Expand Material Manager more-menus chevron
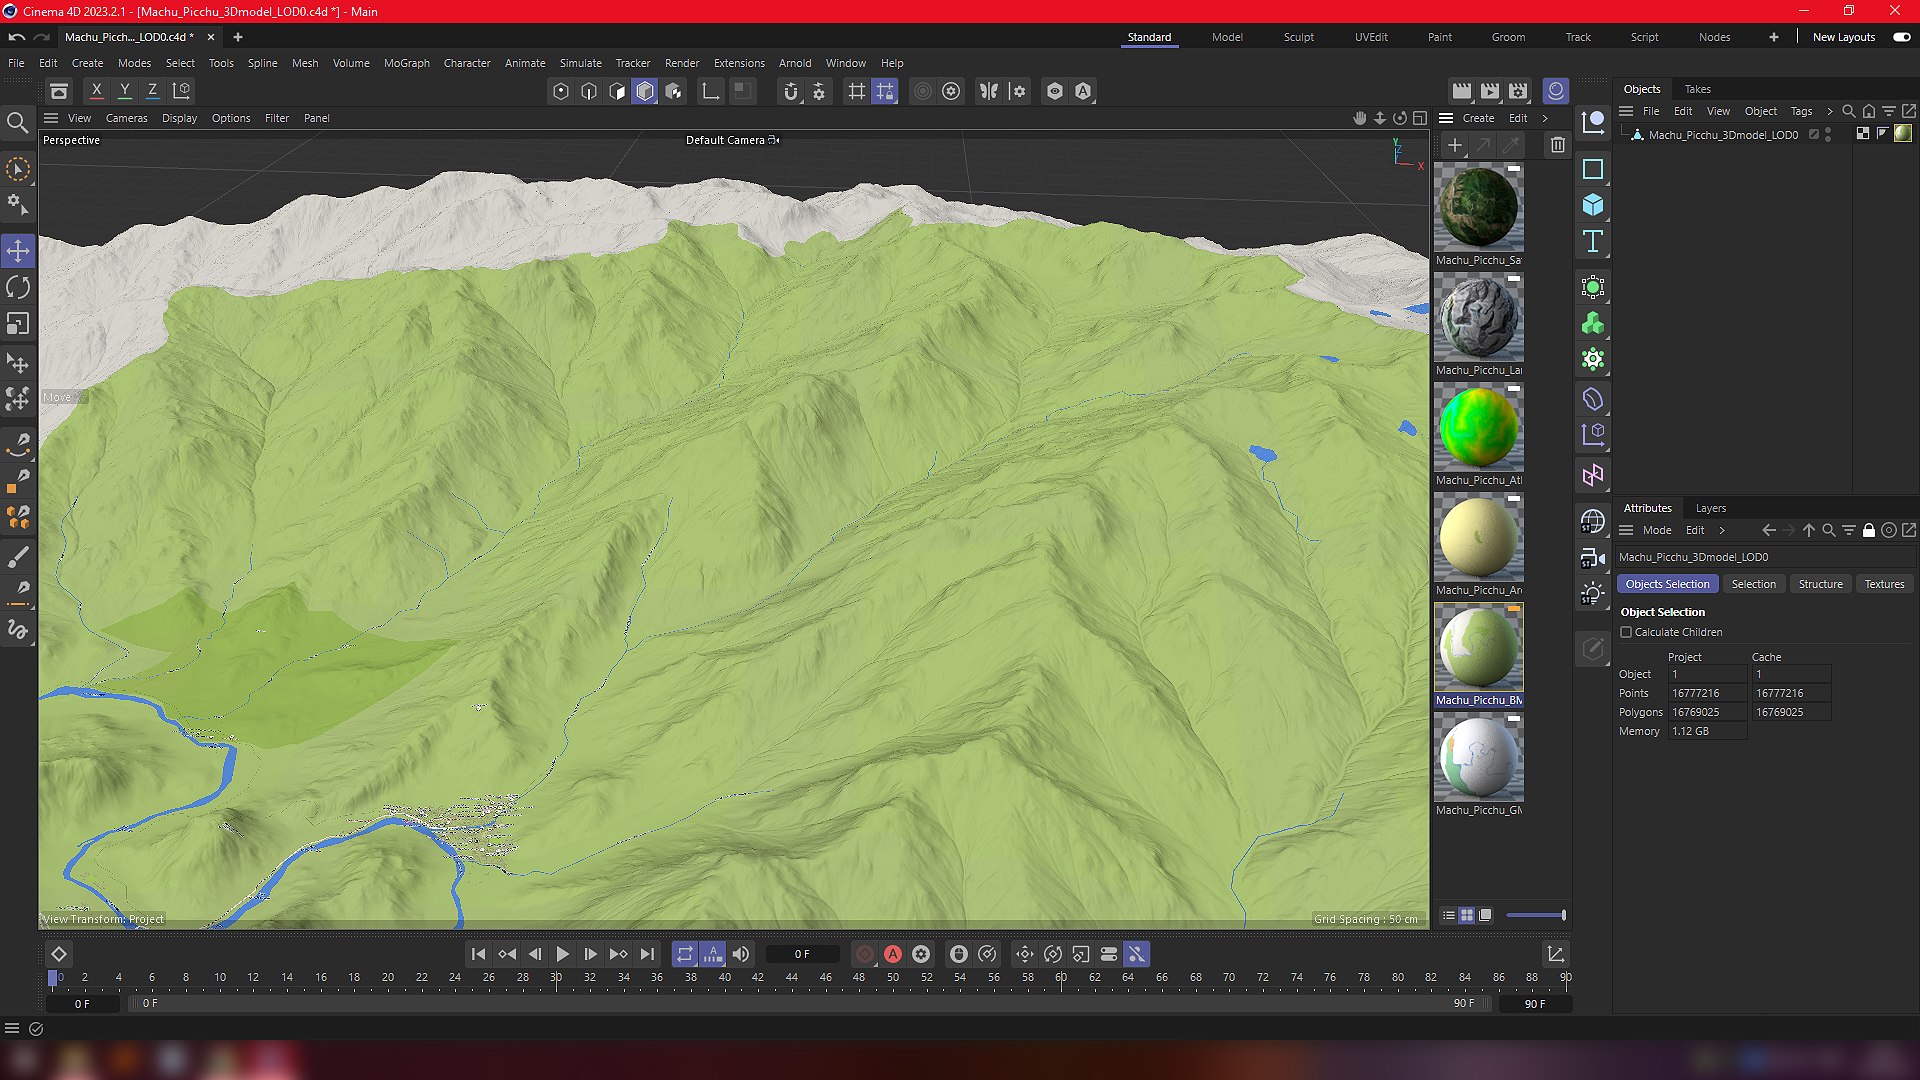Viewport: 1920px width, 1080px height. (x=1545, y=118)
